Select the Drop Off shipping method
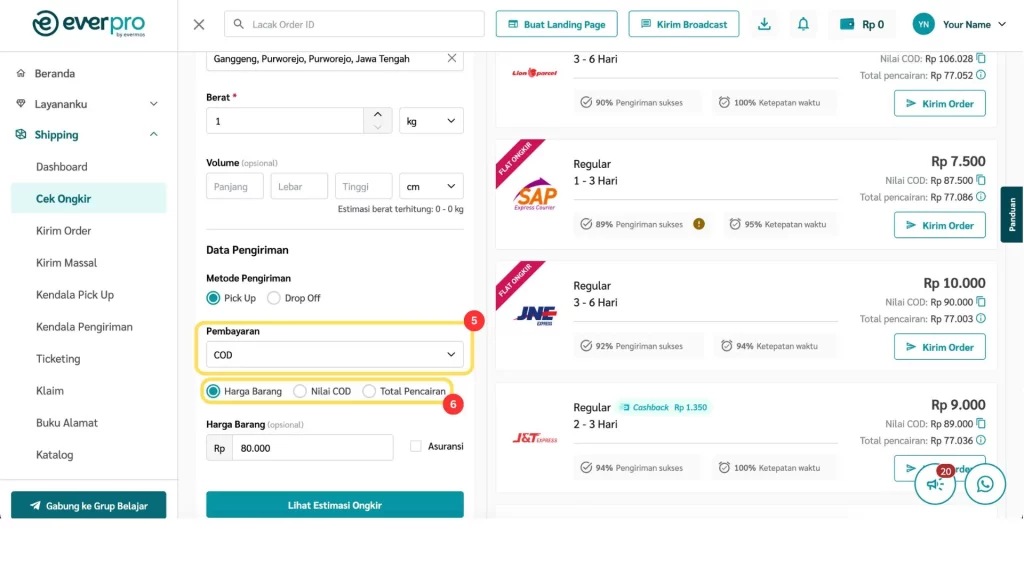Viewport: 1024px width, 576px height. (274, 298)
